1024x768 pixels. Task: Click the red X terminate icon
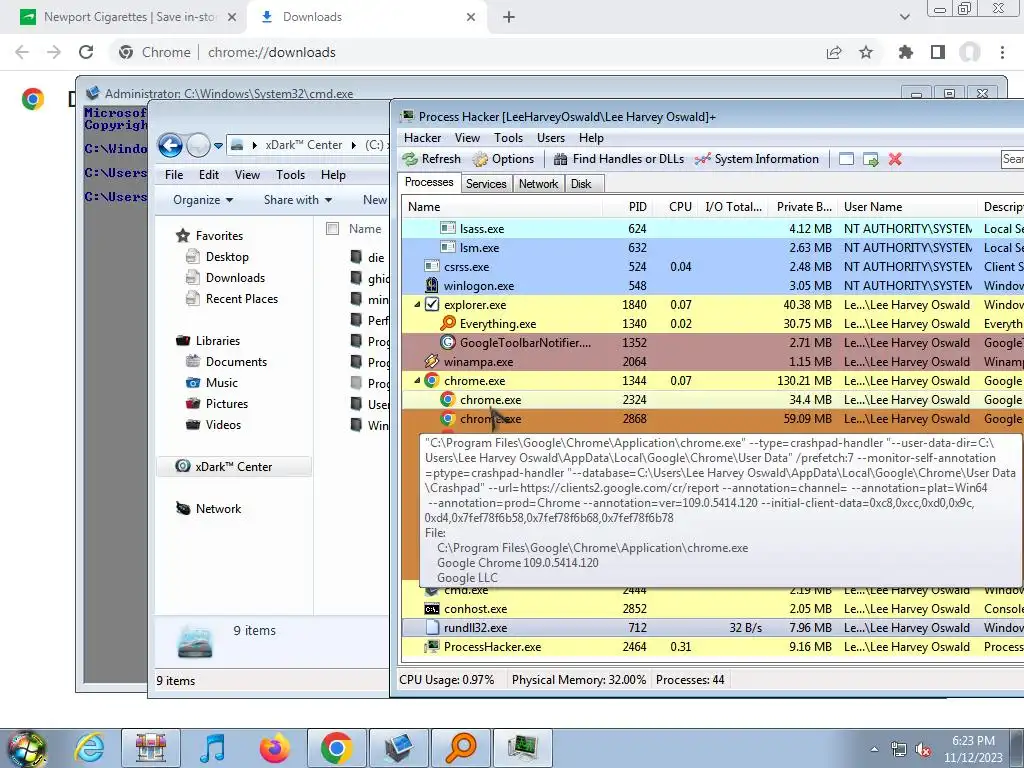pyautogui.click(x=895, y=159)
